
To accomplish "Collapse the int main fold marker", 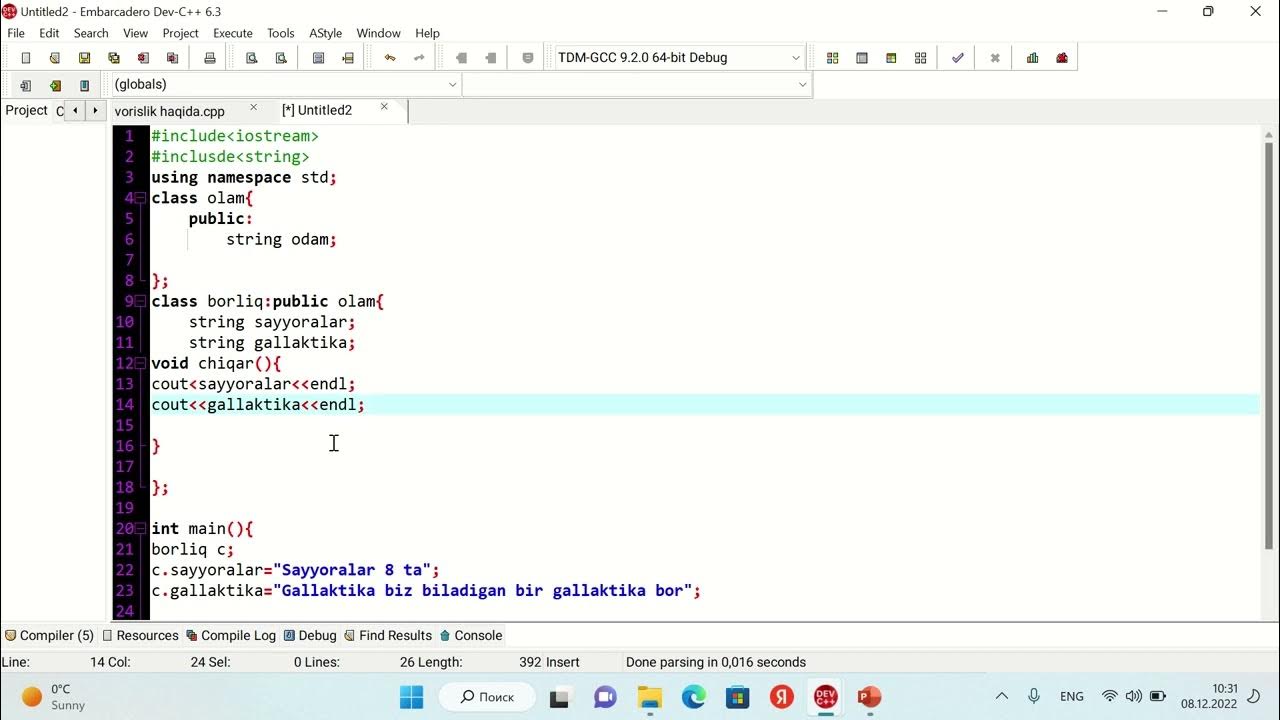I will click(x=141, y=528).
